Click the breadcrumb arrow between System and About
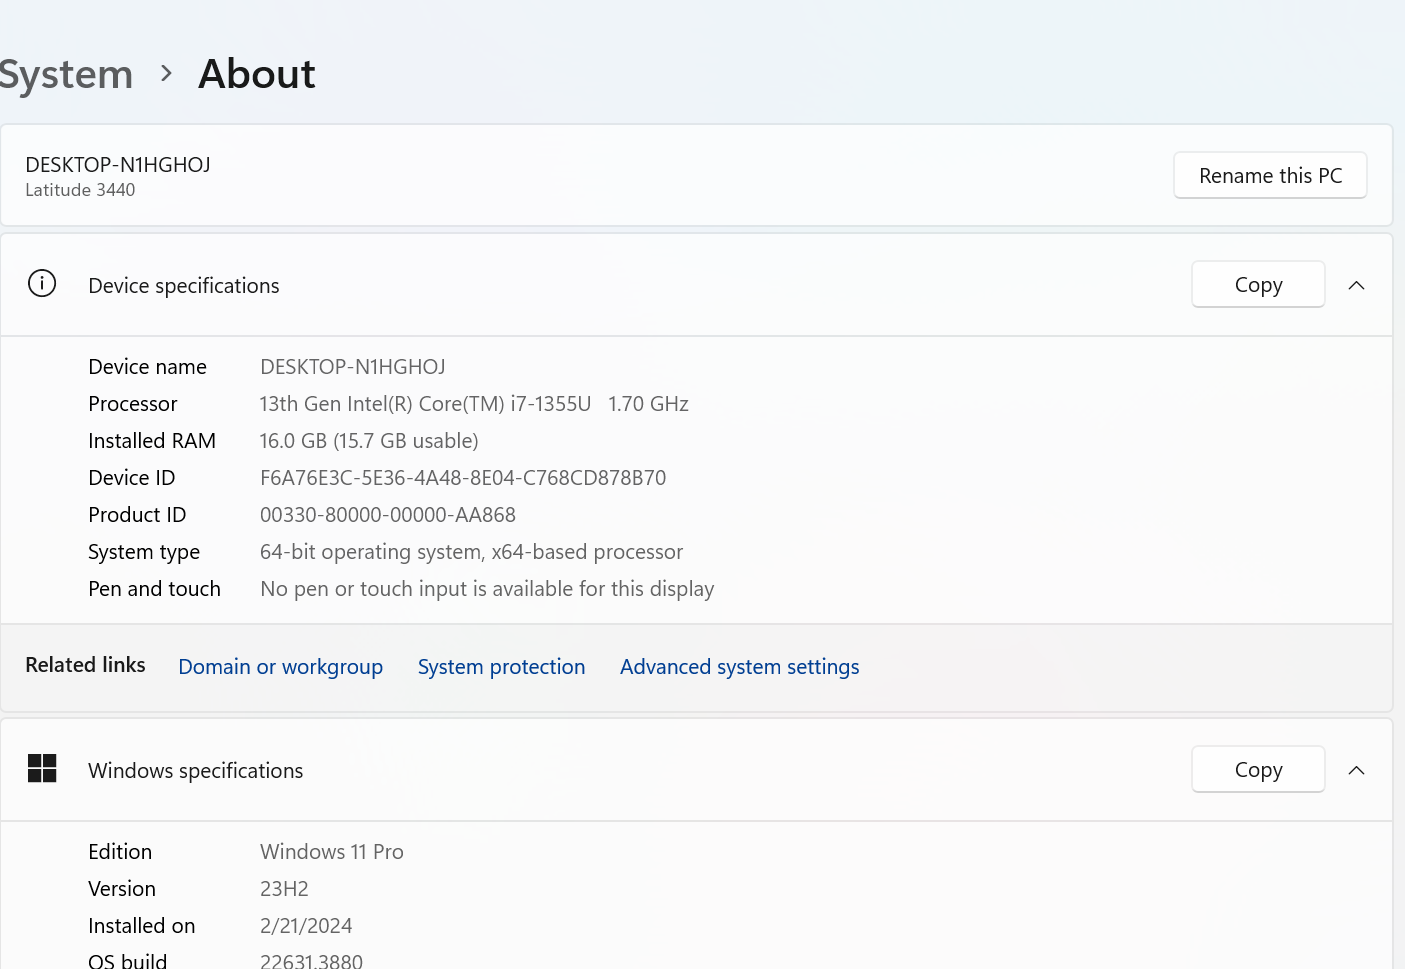This screenshot has height=969, width=1405. pos(166,74)
